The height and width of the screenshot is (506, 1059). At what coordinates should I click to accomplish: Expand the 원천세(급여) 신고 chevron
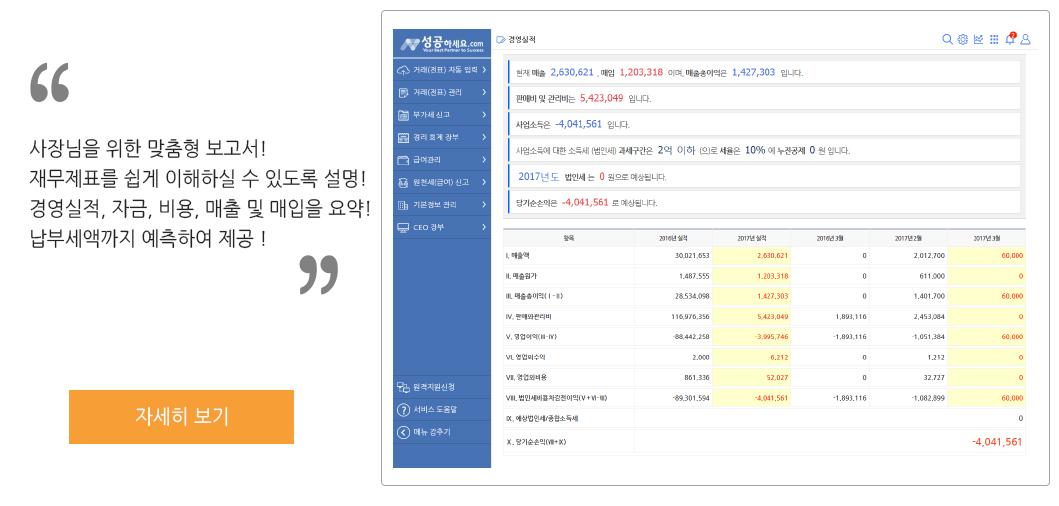(x=484, y=182)
